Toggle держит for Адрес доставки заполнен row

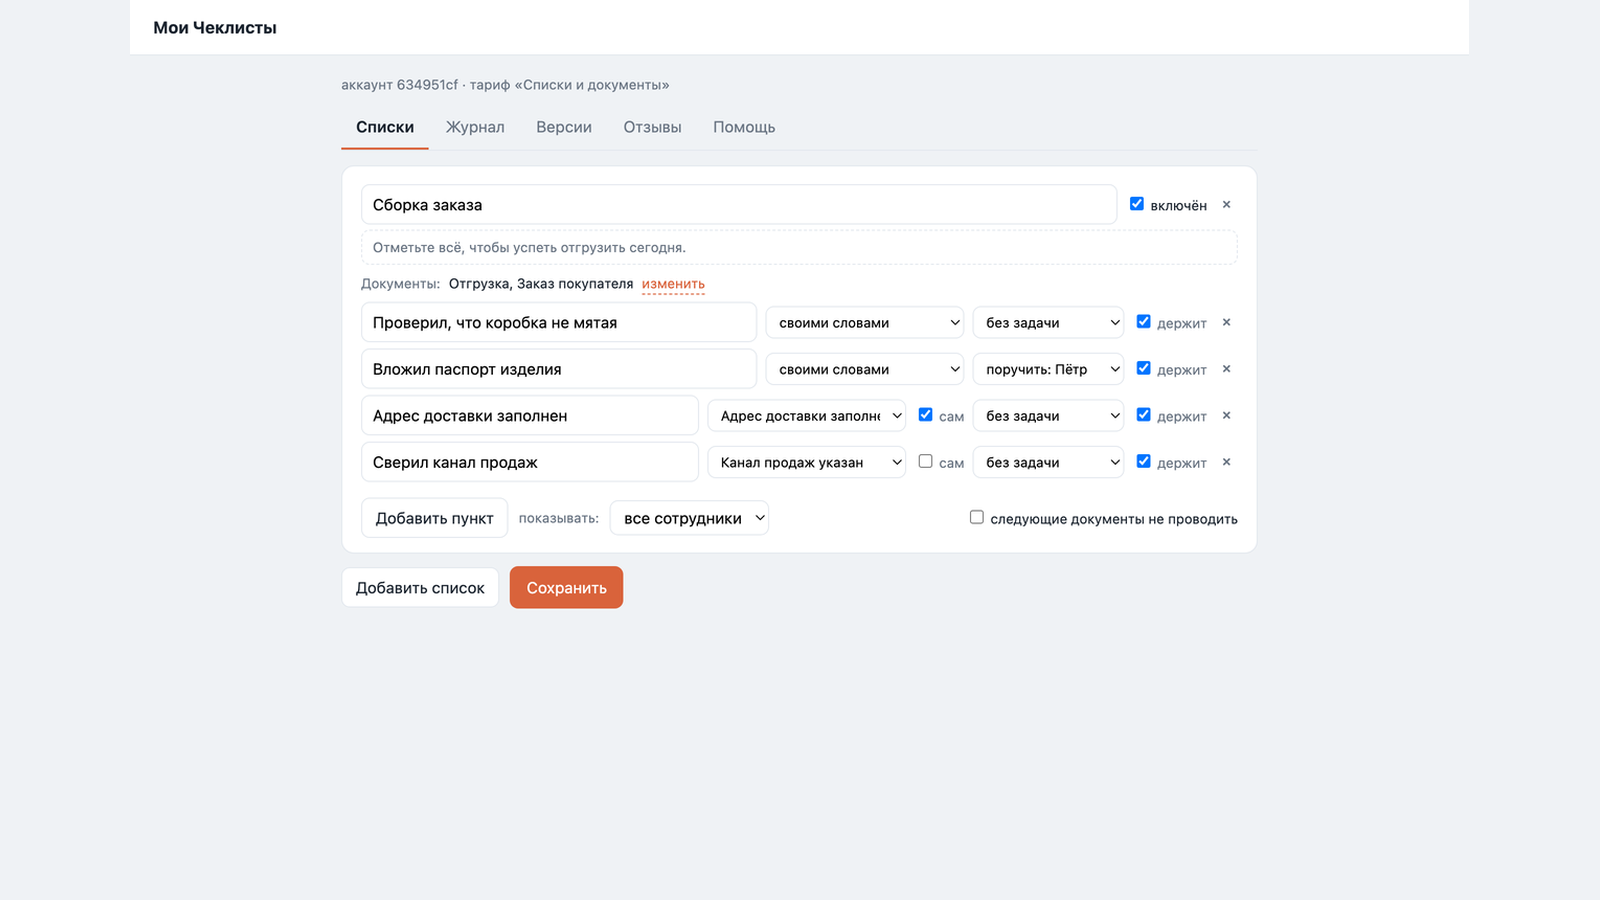(1144, 415)
